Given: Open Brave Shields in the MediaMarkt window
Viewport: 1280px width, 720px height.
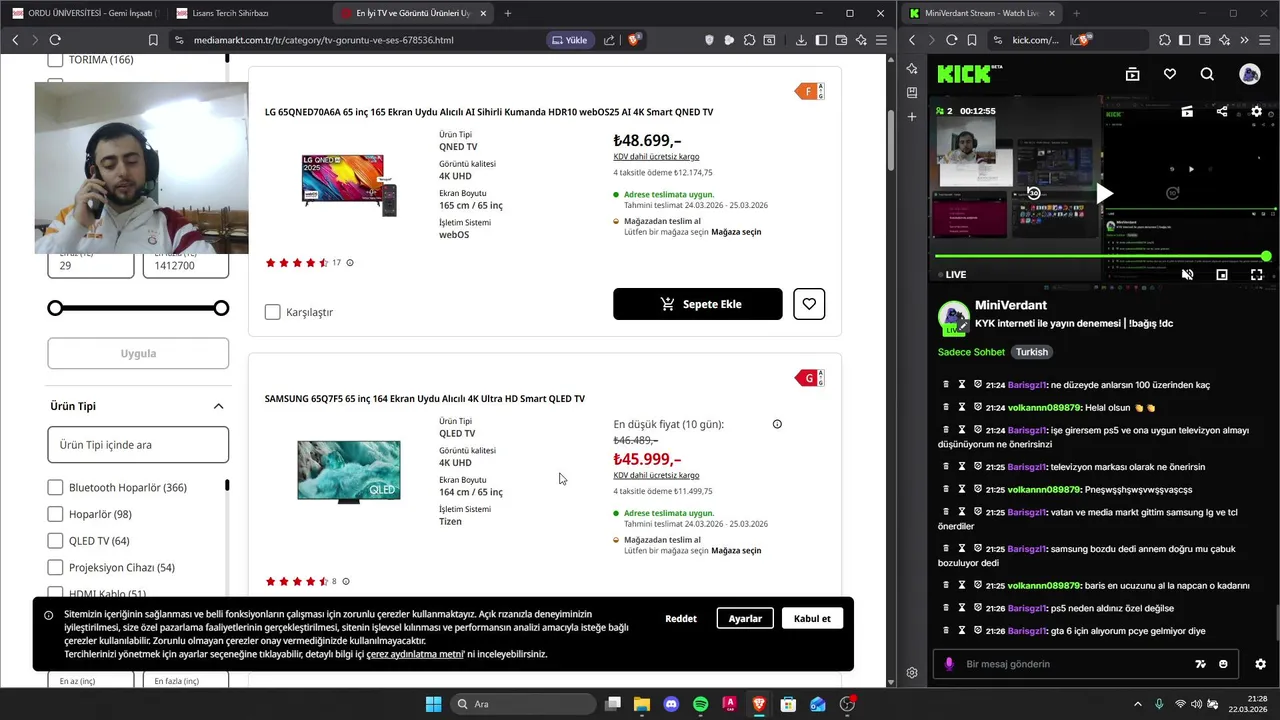Looking at the screenshot, I should pos(635,40).
